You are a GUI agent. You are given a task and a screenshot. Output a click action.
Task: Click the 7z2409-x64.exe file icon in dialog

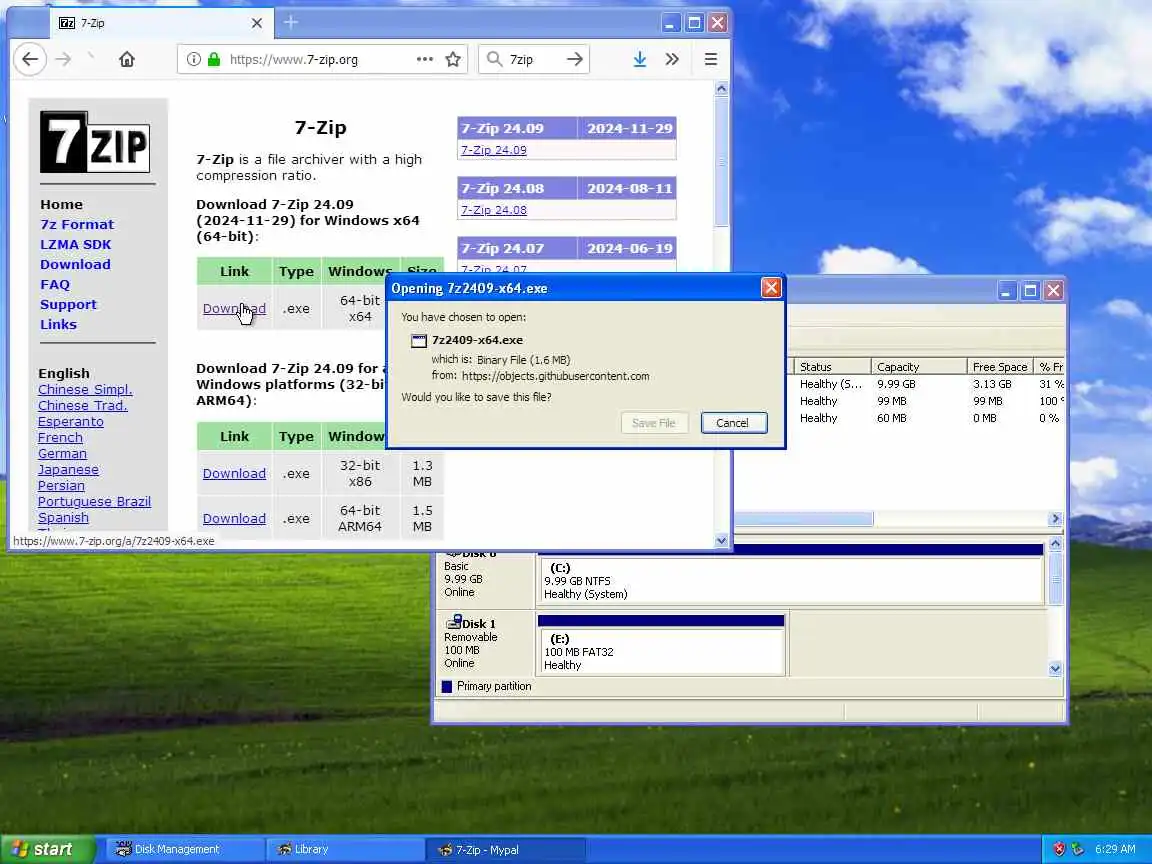[x=419, y=341]
